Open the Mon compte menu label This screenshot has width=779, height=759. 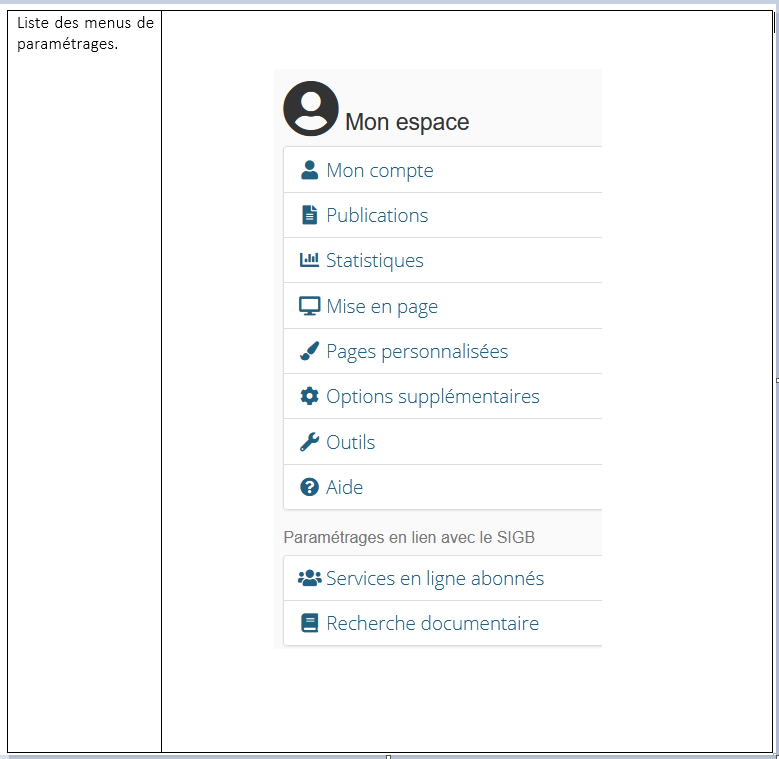(x=380, y=170)
